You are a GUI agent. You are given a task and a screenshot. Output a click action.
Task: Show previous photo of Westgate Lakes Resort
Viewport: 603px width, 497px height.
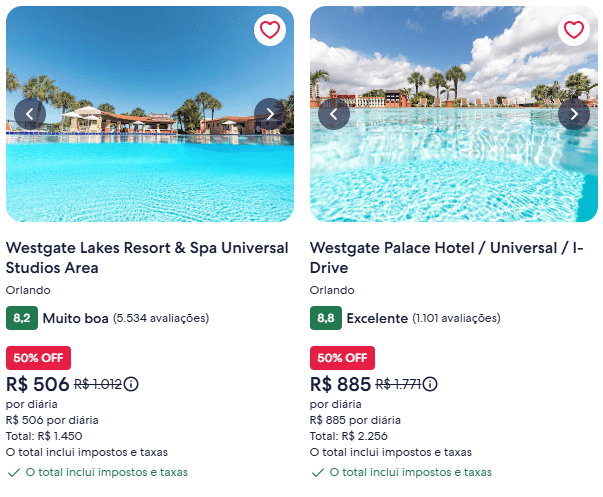[x=30, y=114]
